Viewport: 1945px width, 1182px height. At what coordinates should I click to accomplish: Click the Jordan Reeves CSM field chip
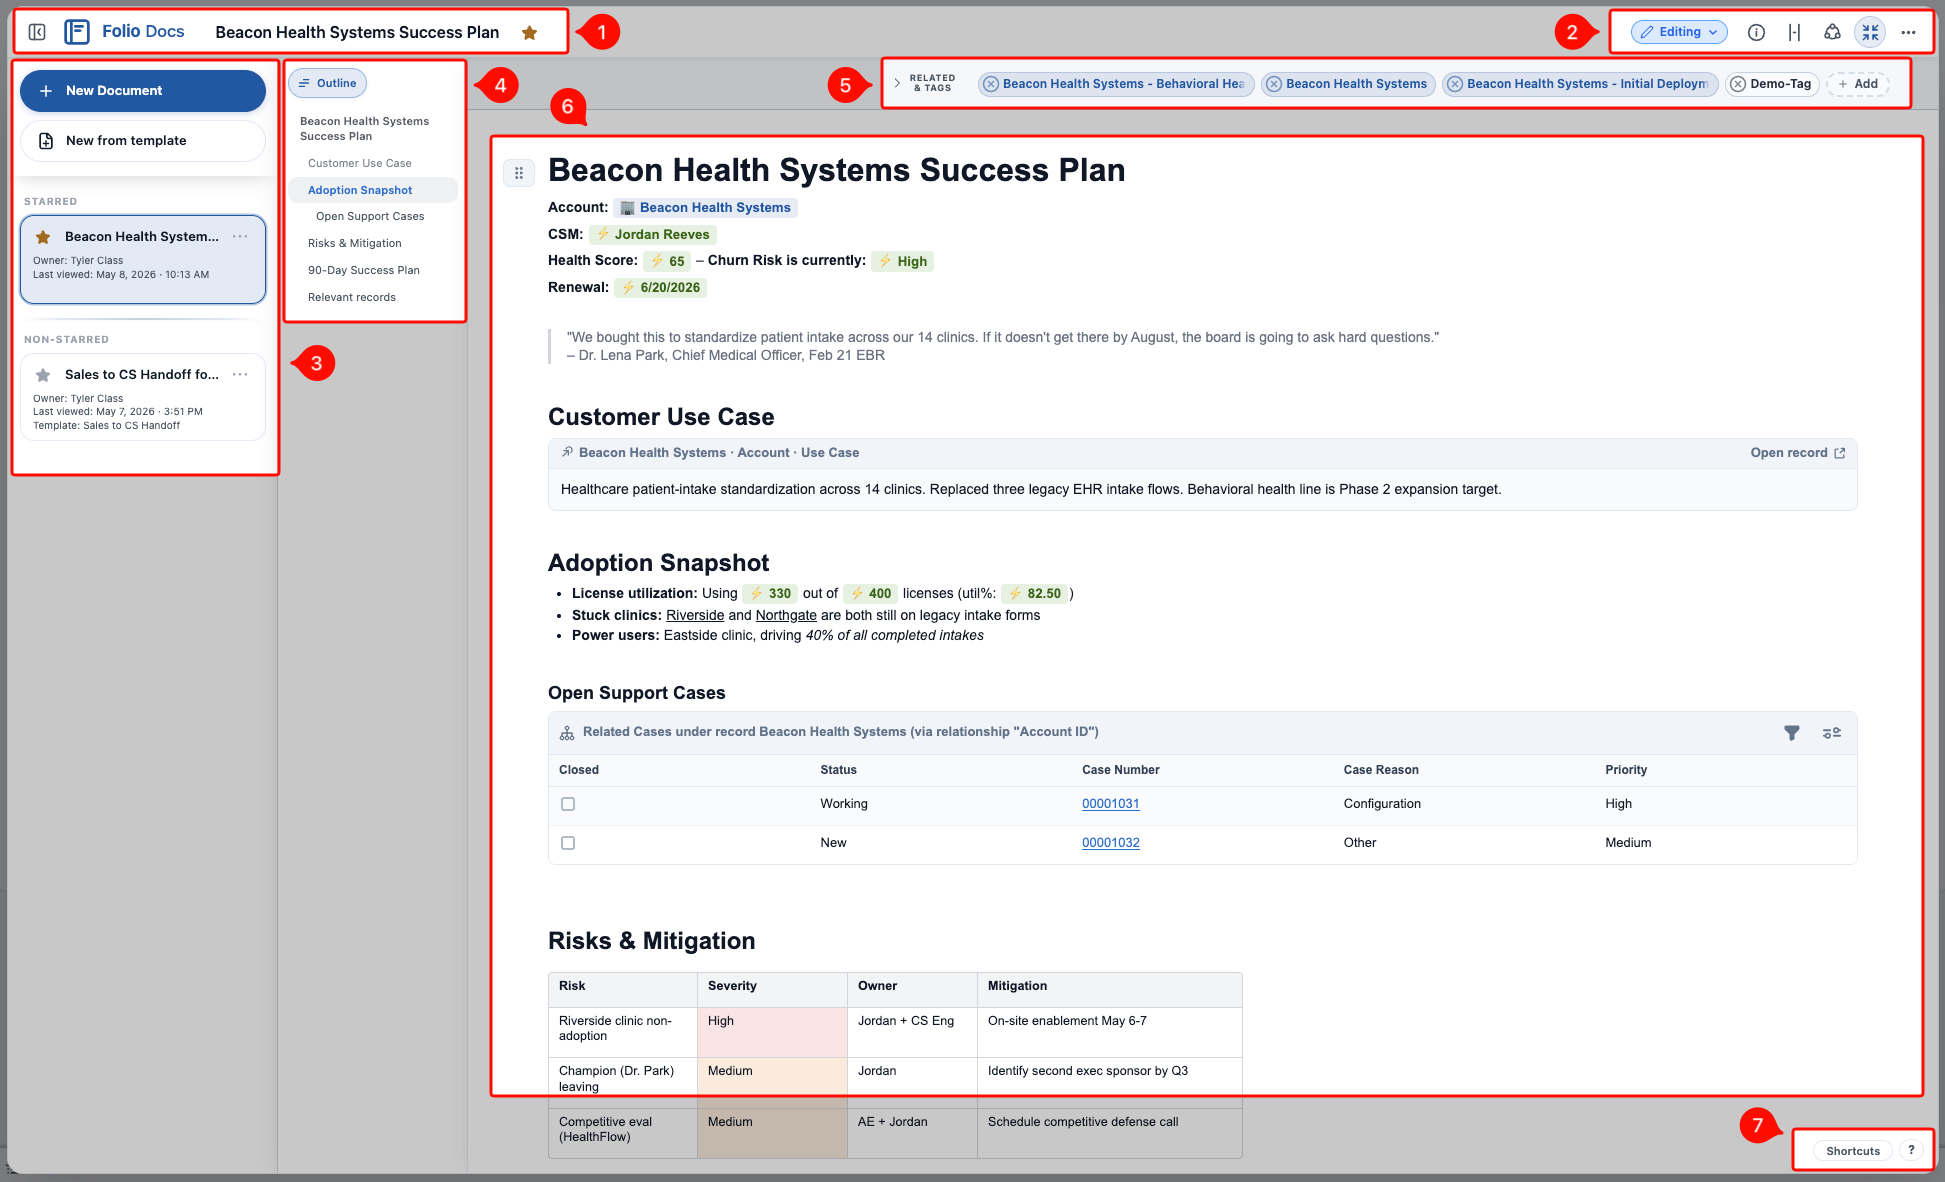tap(653, 235)
